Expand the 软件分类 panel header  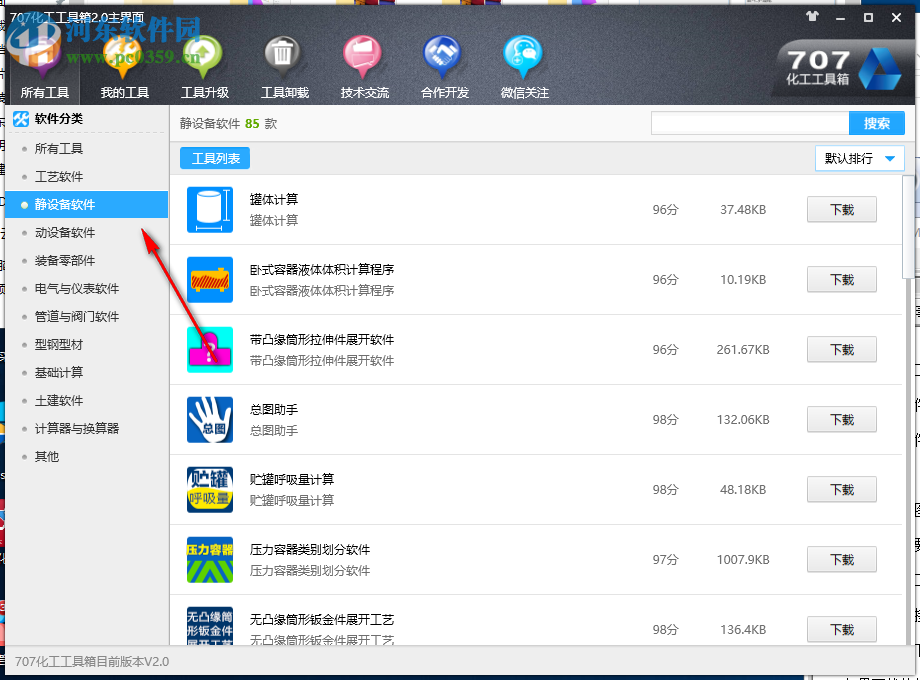60,119
